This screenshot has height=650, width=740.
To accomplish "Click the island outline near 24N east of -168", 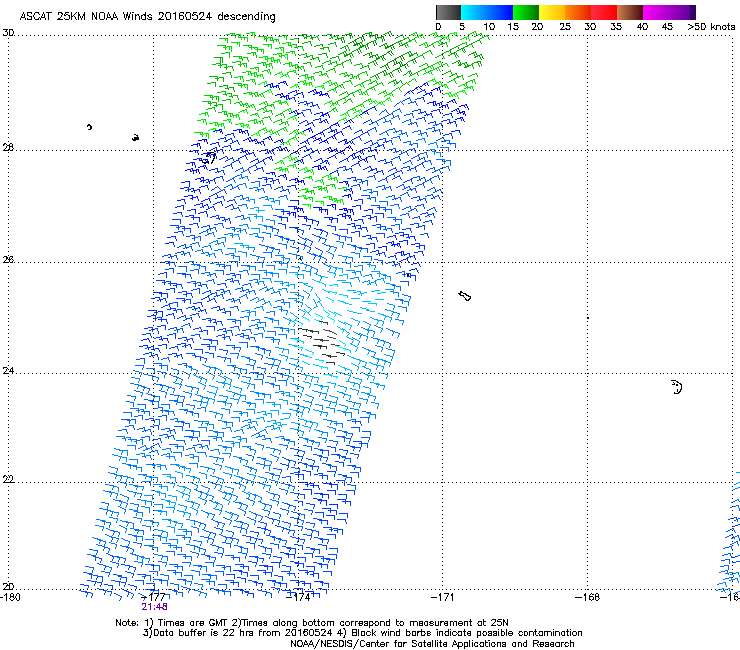I will click(677, 387).
